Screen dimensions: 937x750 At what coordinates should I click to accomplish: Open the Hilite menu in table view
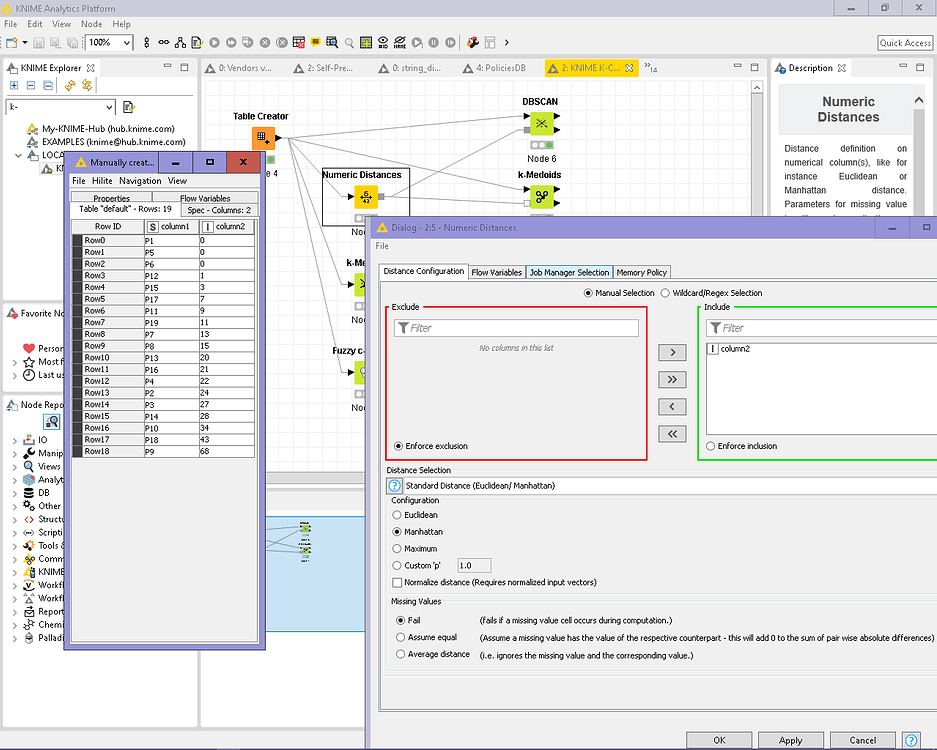[x=102, y=181]
